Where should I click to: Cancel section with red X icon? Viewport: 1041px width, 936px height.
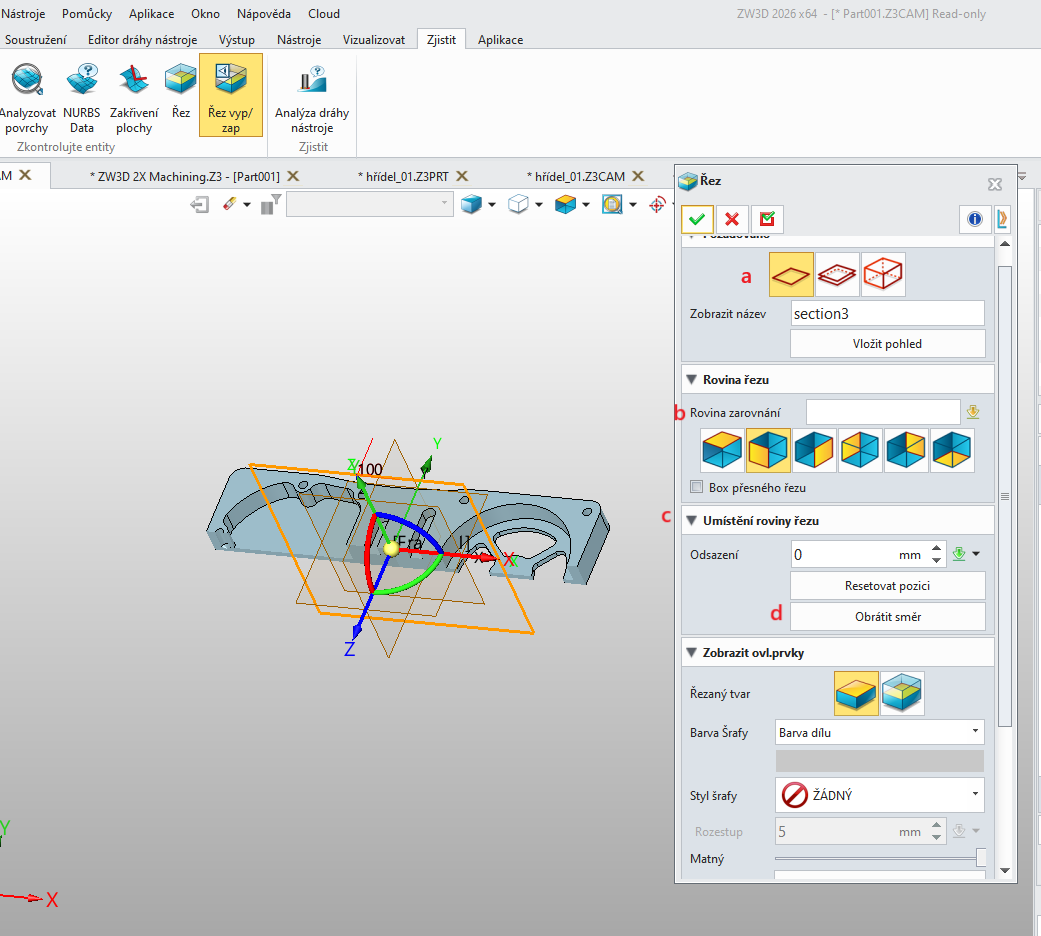[x=732, y=219]
